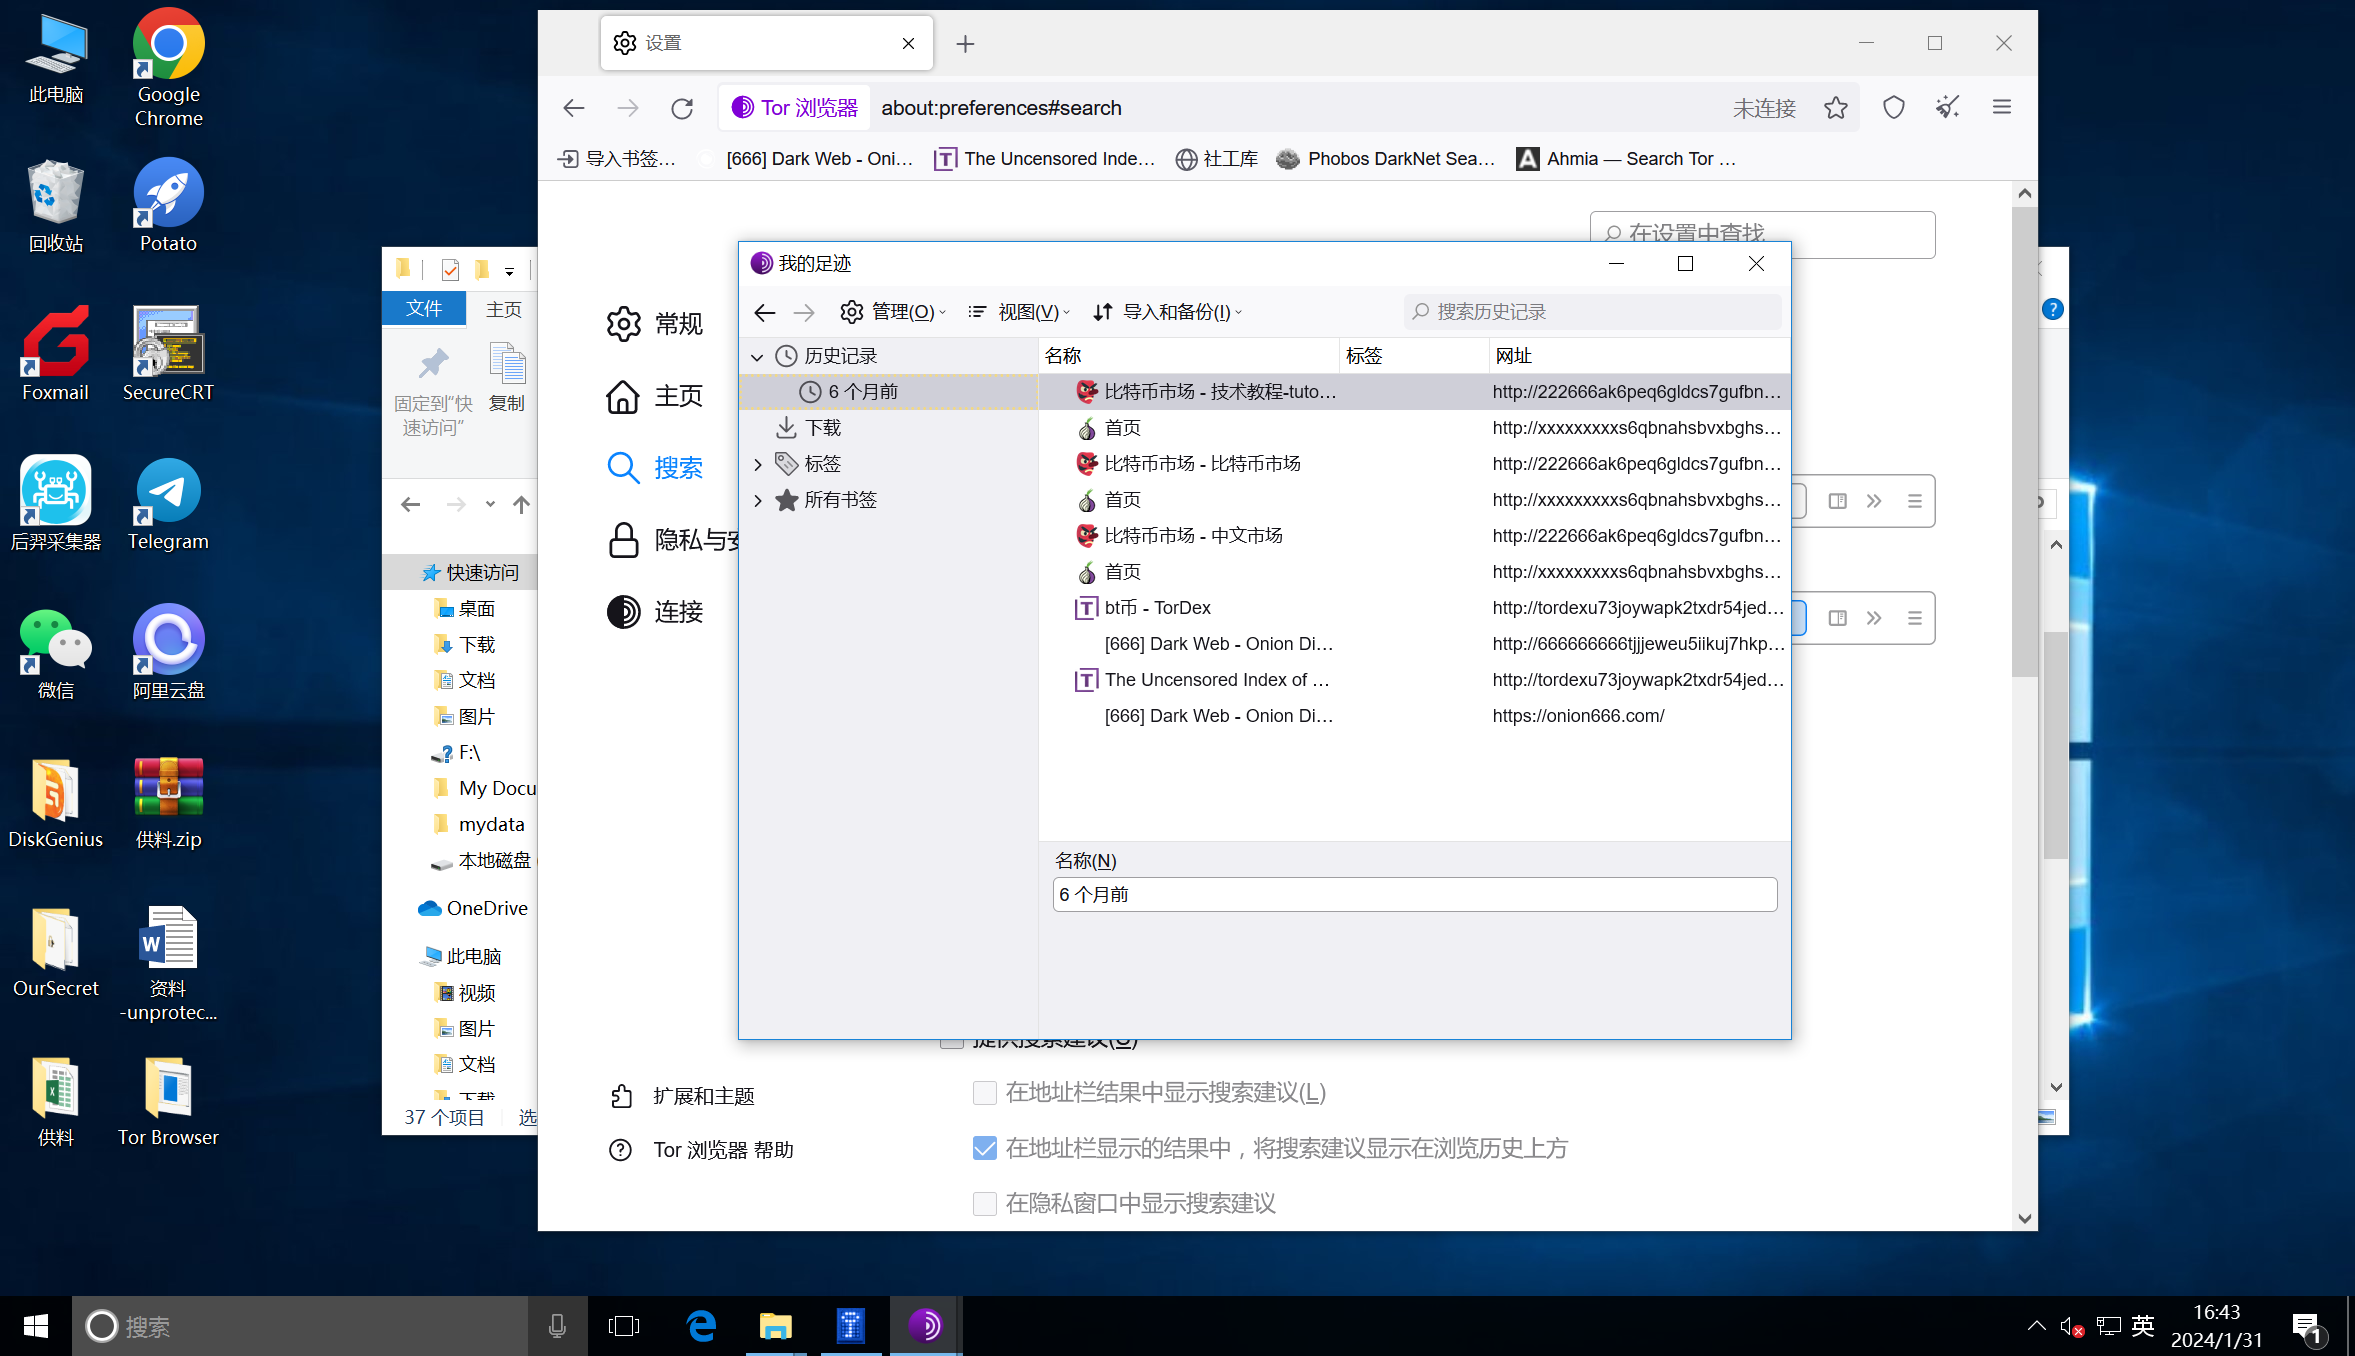Open a new tab with plus button
This screenshot has width=2355, height=1356.
pos(965,44)
